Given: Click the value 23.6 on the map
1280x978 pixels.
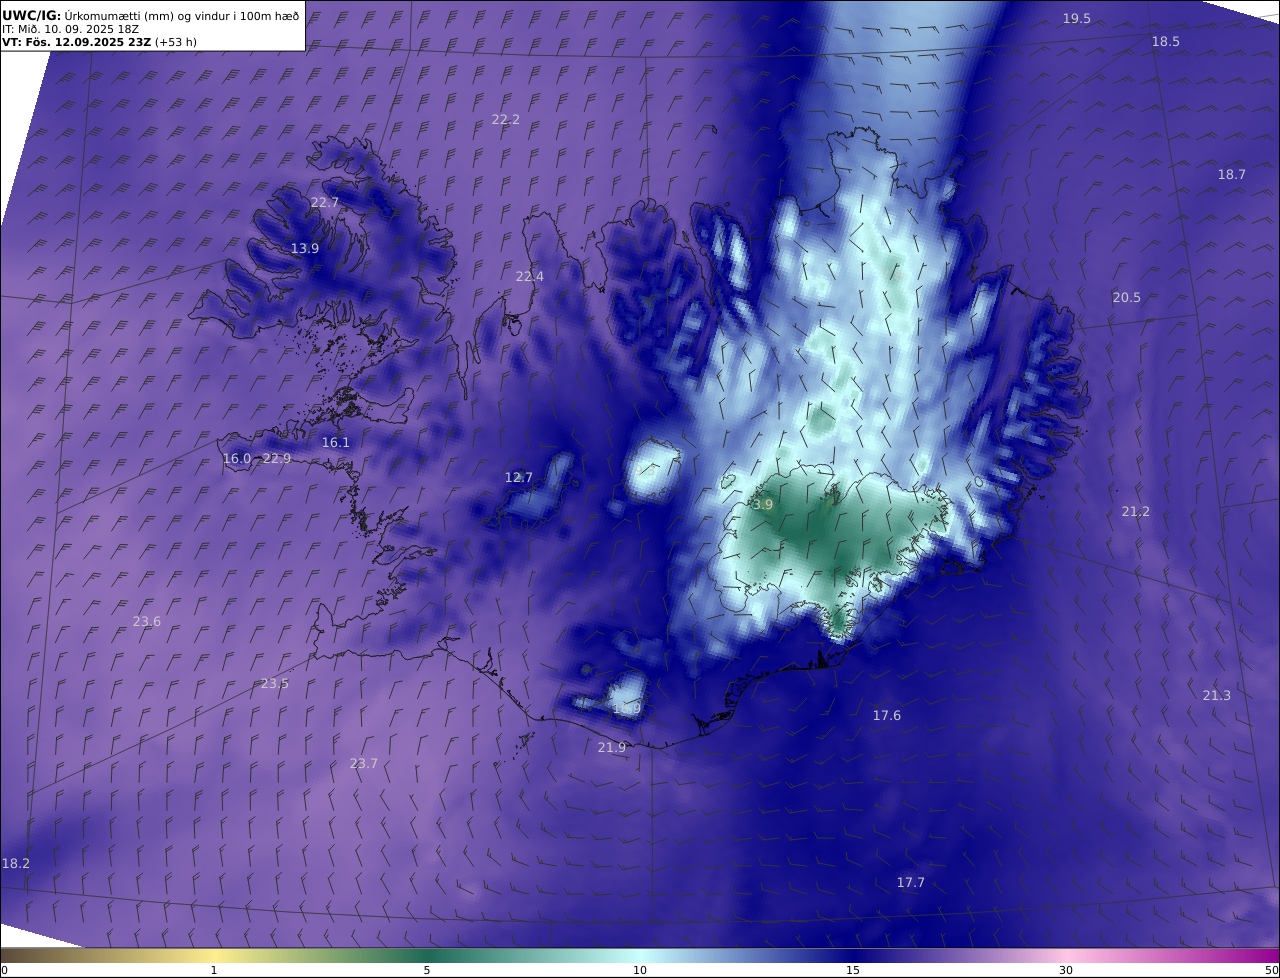Looking at the screenshot, I should pos(147,622).
